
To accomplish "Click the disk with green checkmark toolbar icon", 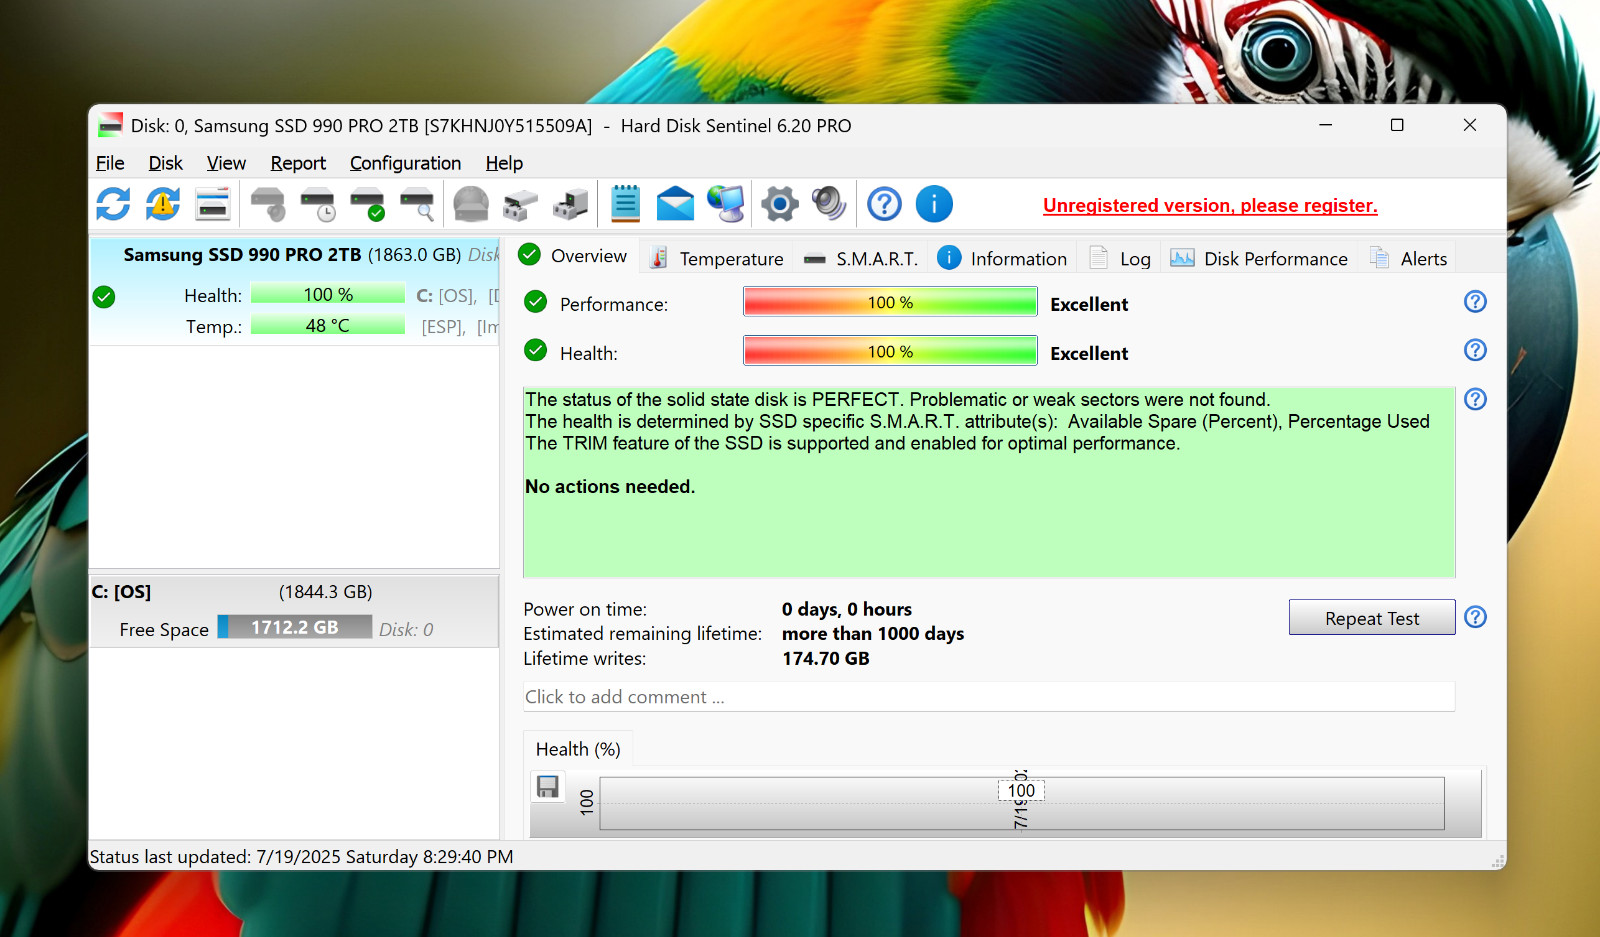I will click(x=368, y=204).
